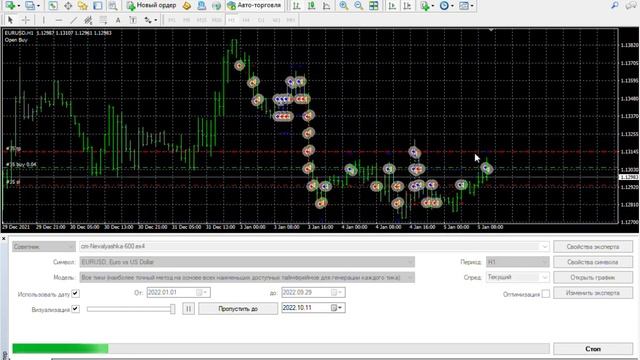Click the Открыть график button
640x360 pixels.
pyautogui.click(x=593, y=278)
